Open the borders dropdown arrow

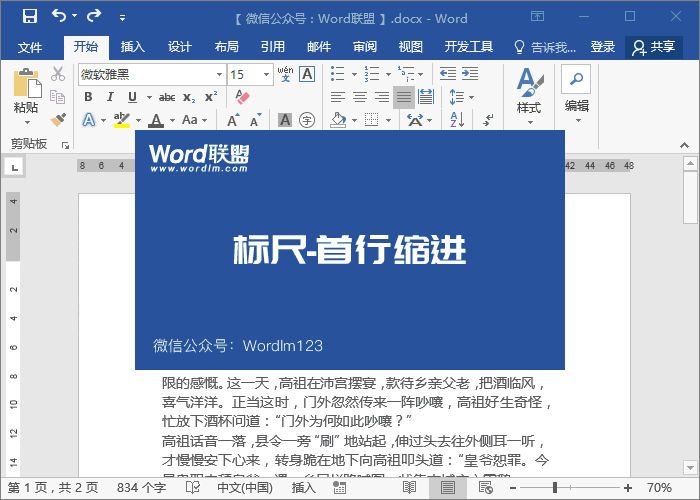pyautogui.click(x=388, y=120)
